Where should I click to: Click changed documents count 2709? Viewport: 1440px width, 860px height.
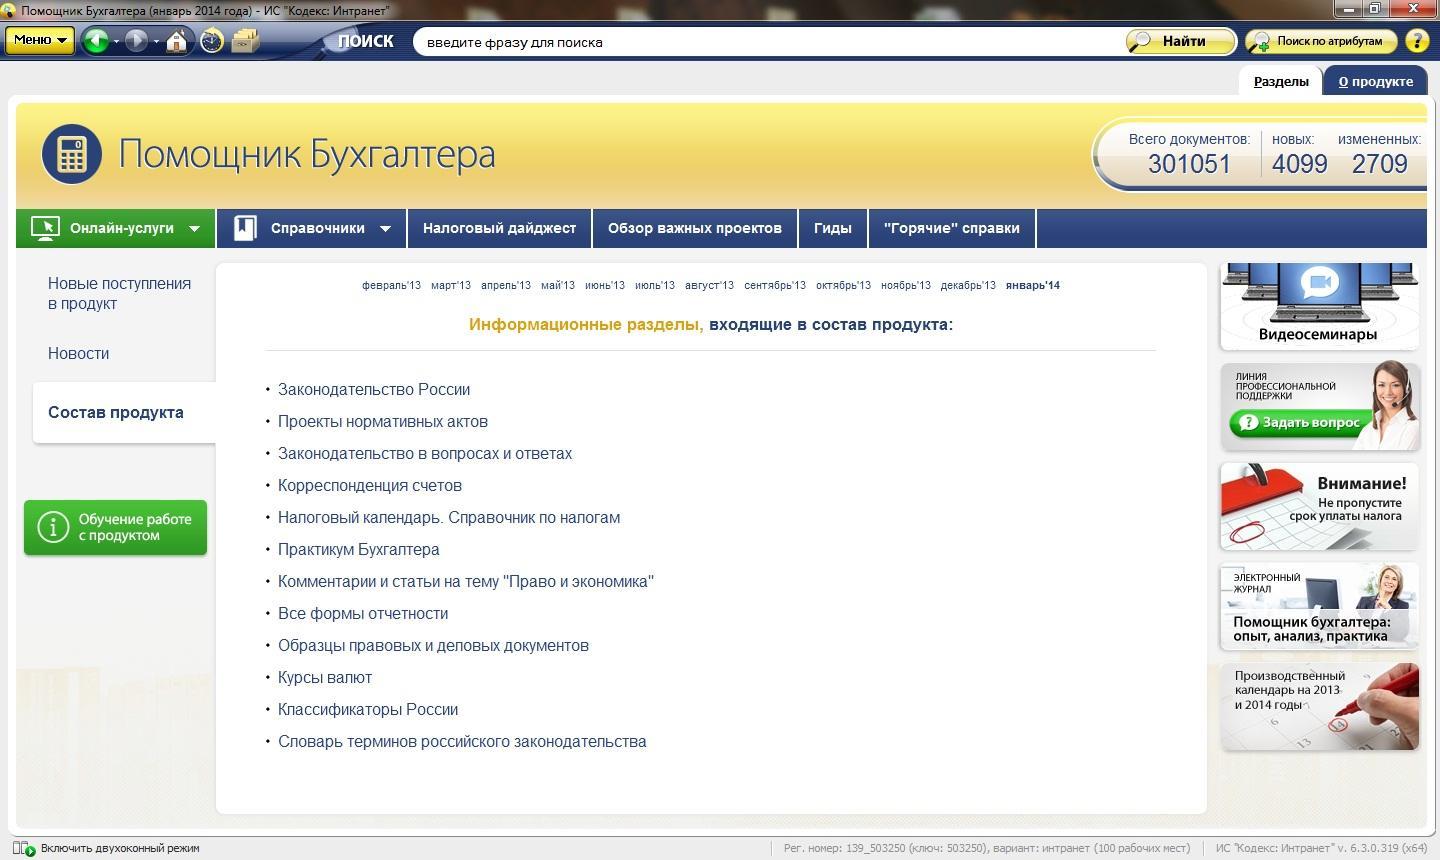point(1379,164)
